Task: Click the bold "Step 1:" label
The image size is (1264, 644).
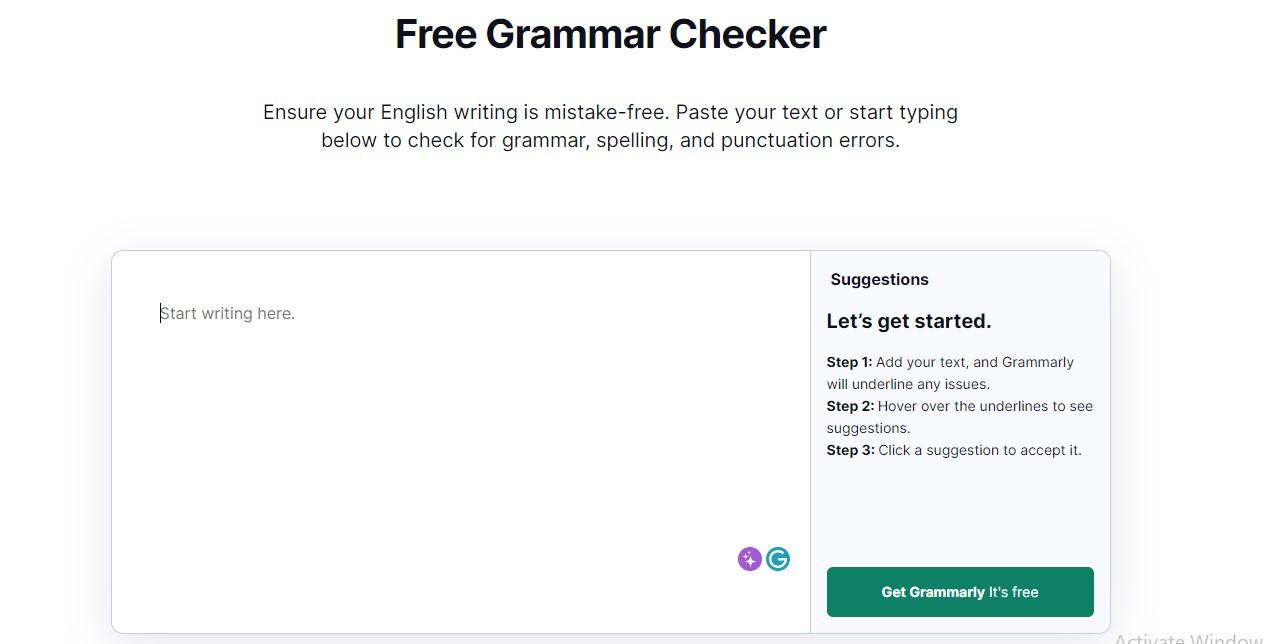Action: (x=849, y=362)
